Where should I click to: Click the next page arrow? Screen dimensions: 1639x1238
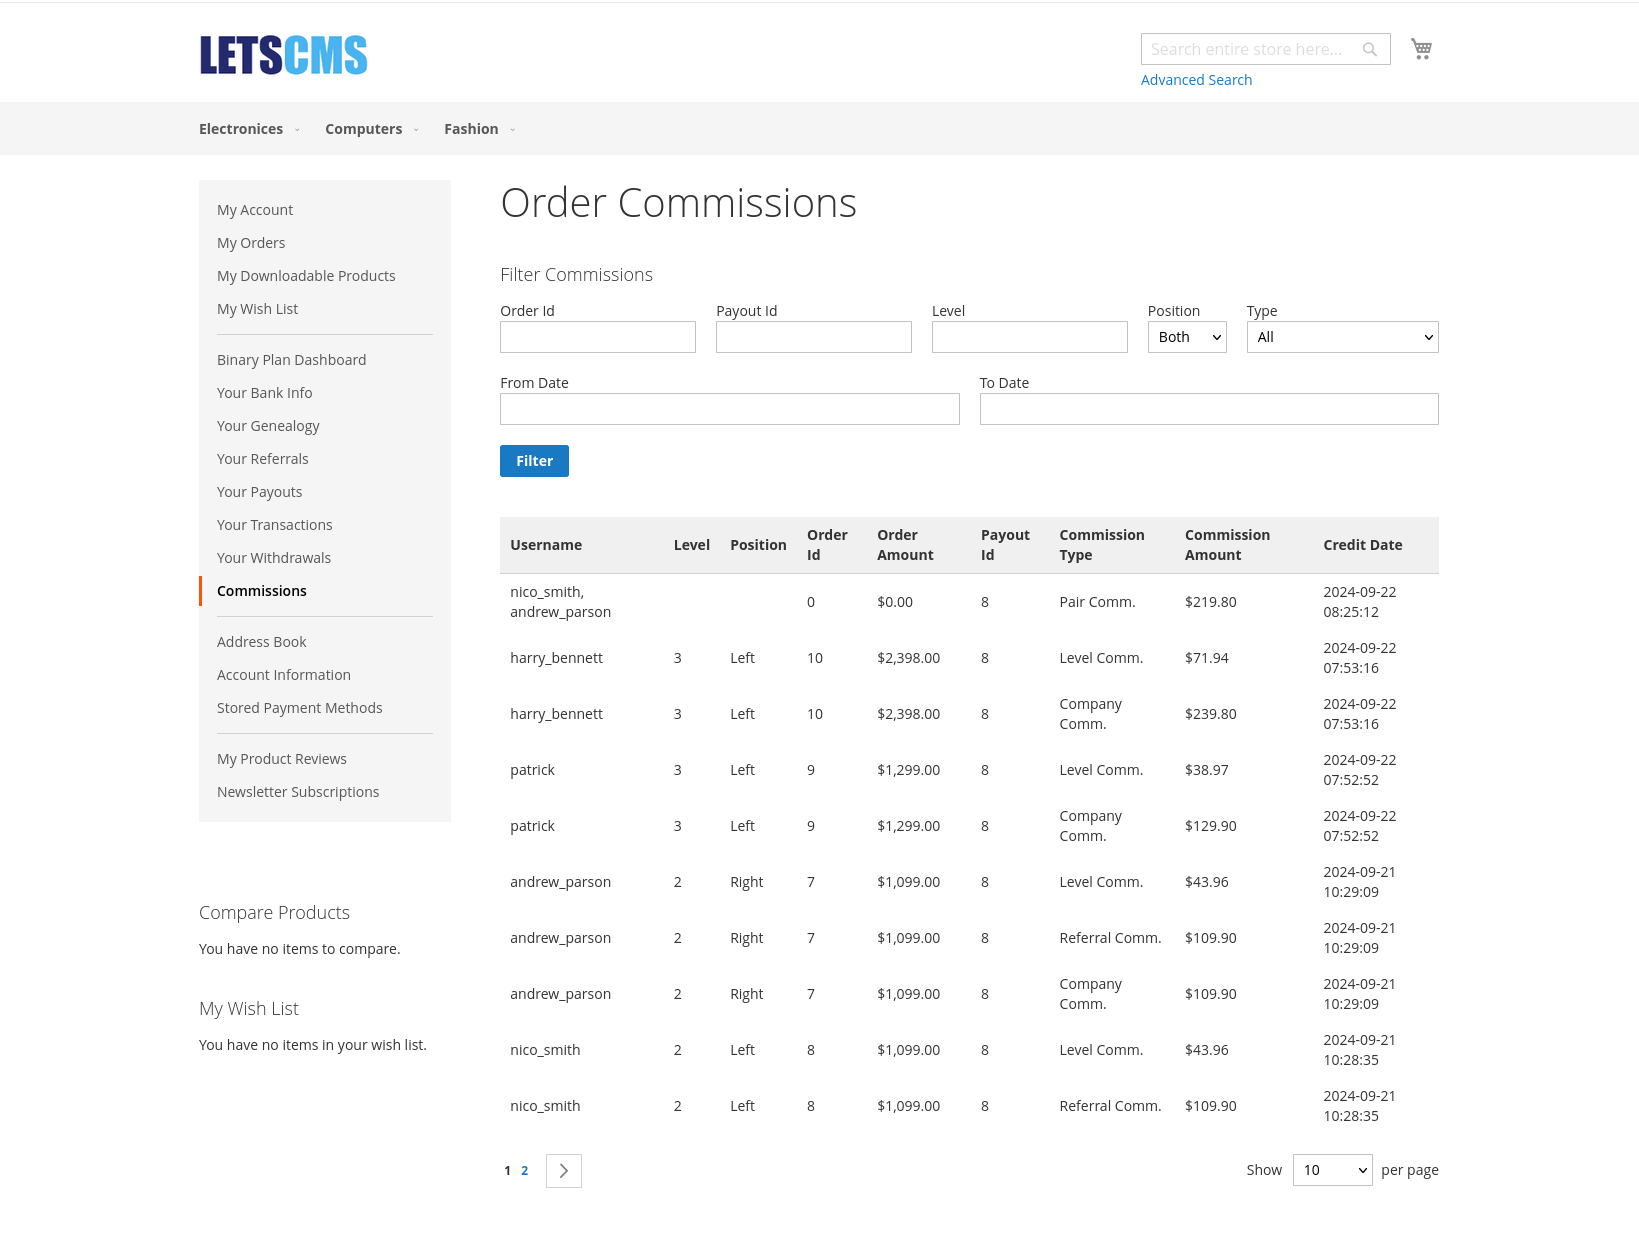pos(563,1170)
